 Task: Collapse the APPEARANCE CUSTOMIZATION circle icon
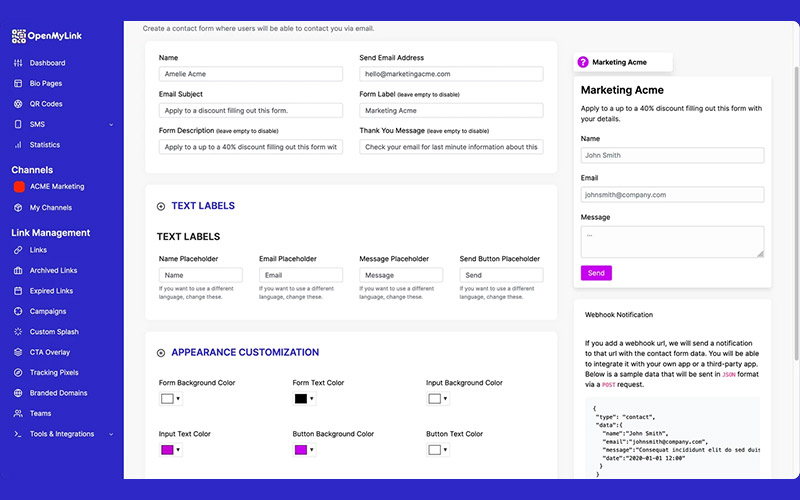[x=161, y=353]
